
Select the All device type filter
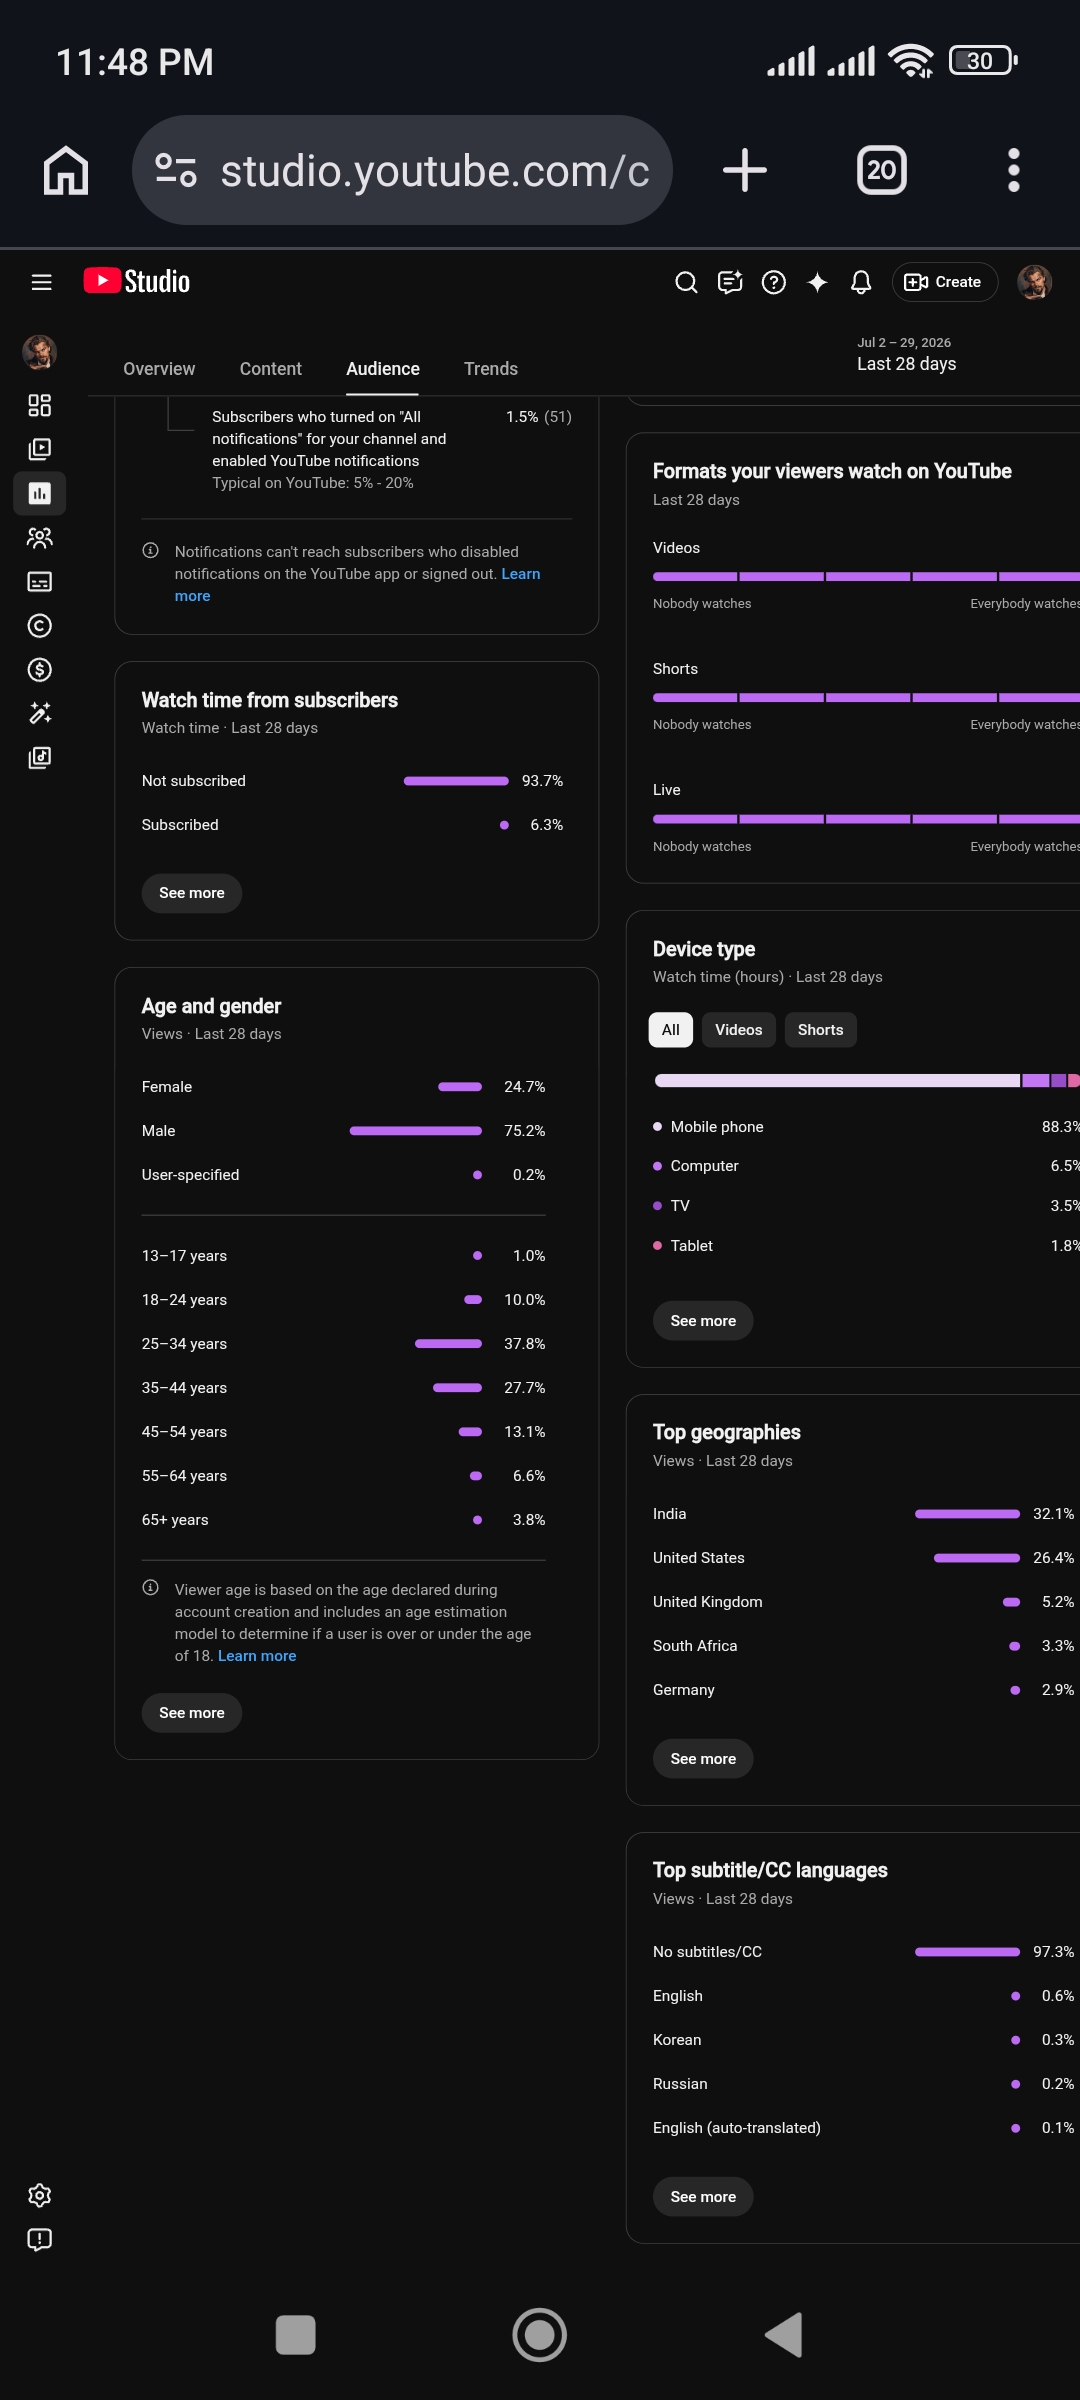click(671, 1030)
